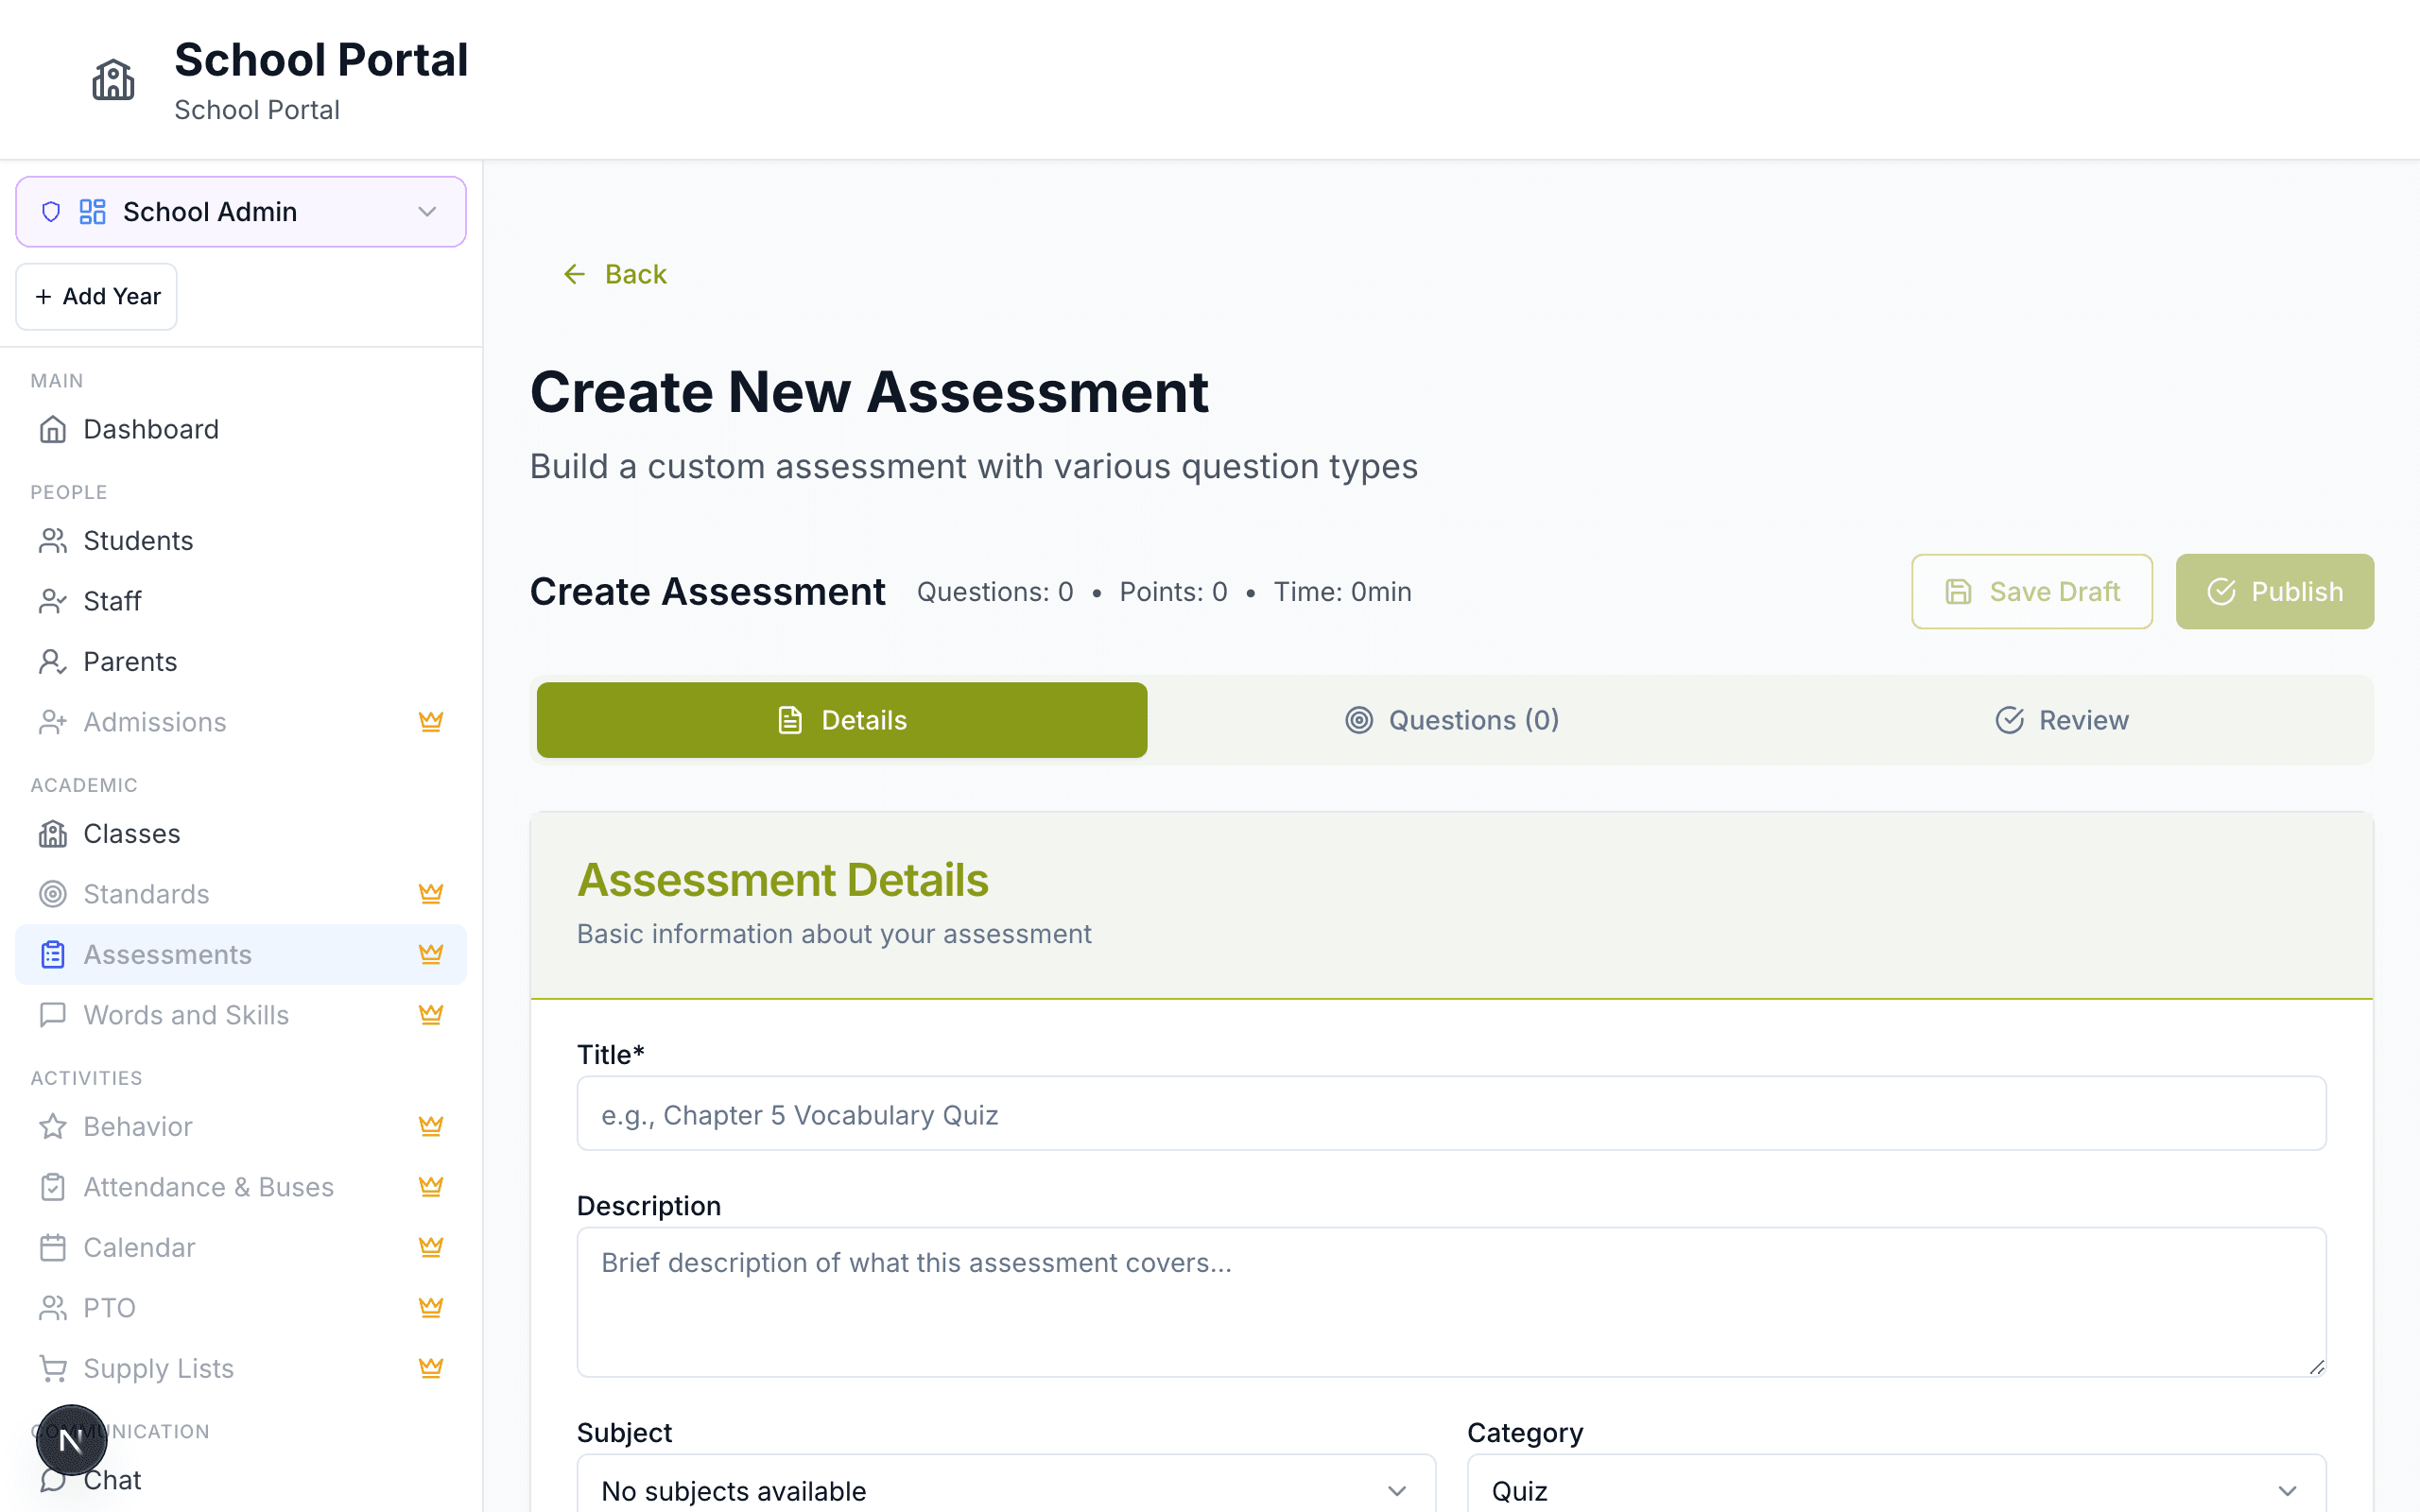
Task: Click Save Draft
Action: (x=2032, y=591)
